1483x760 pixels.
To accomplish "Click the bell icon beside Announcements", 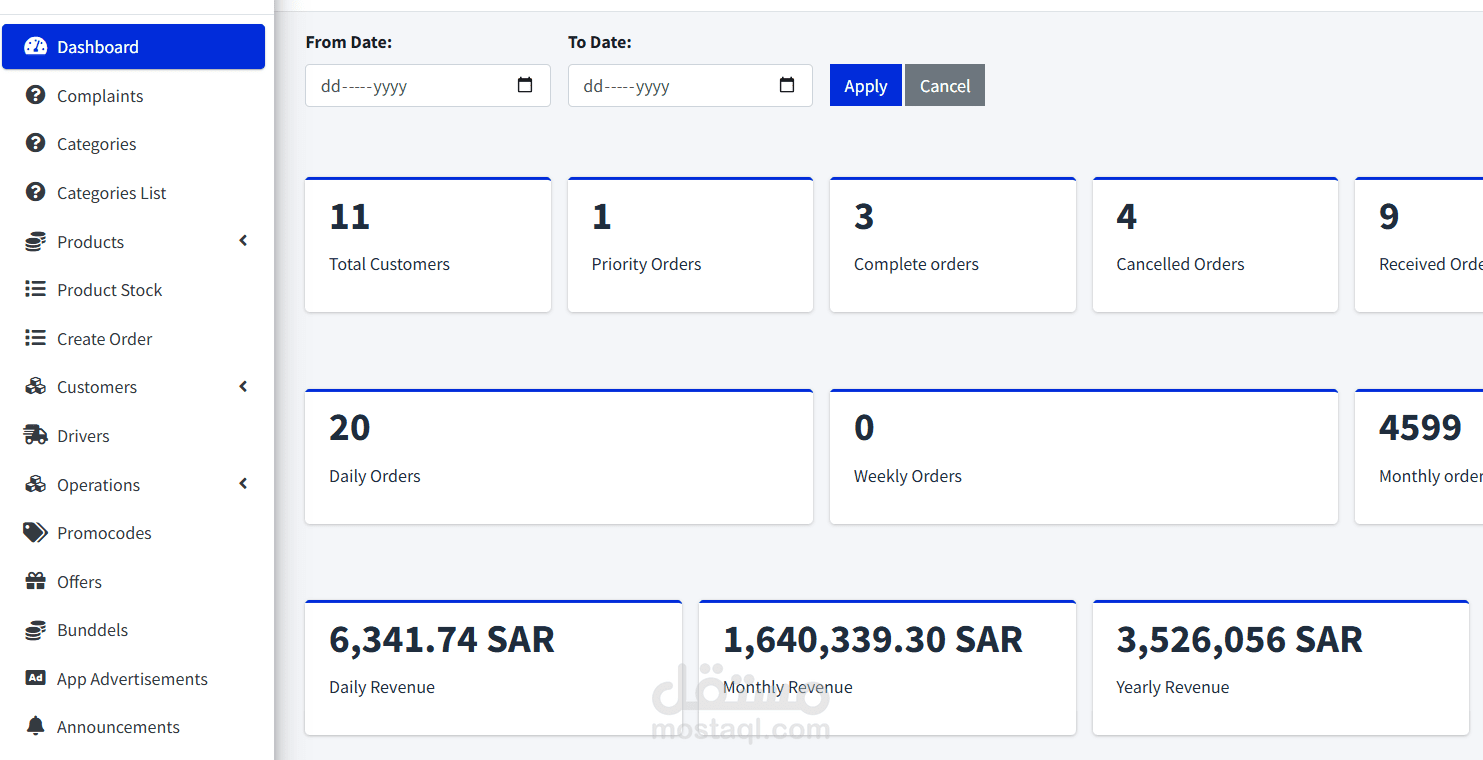I will click(36, 726).
